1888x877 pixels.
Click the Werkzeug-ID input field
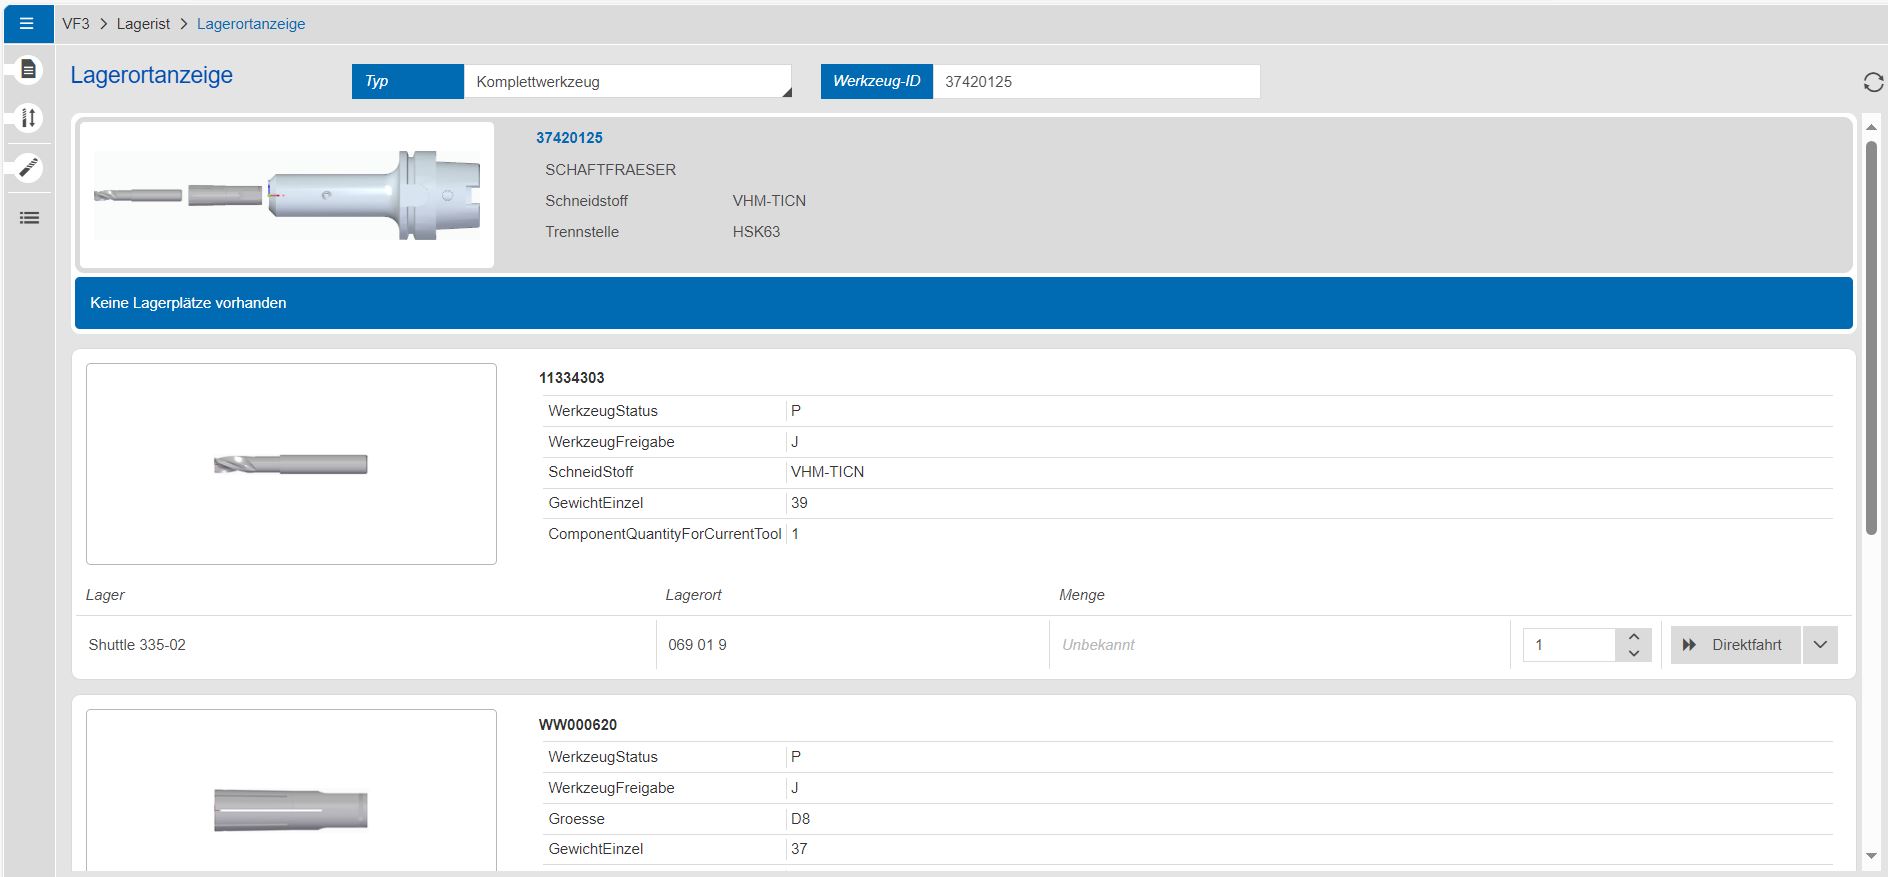coord(1095,82)
